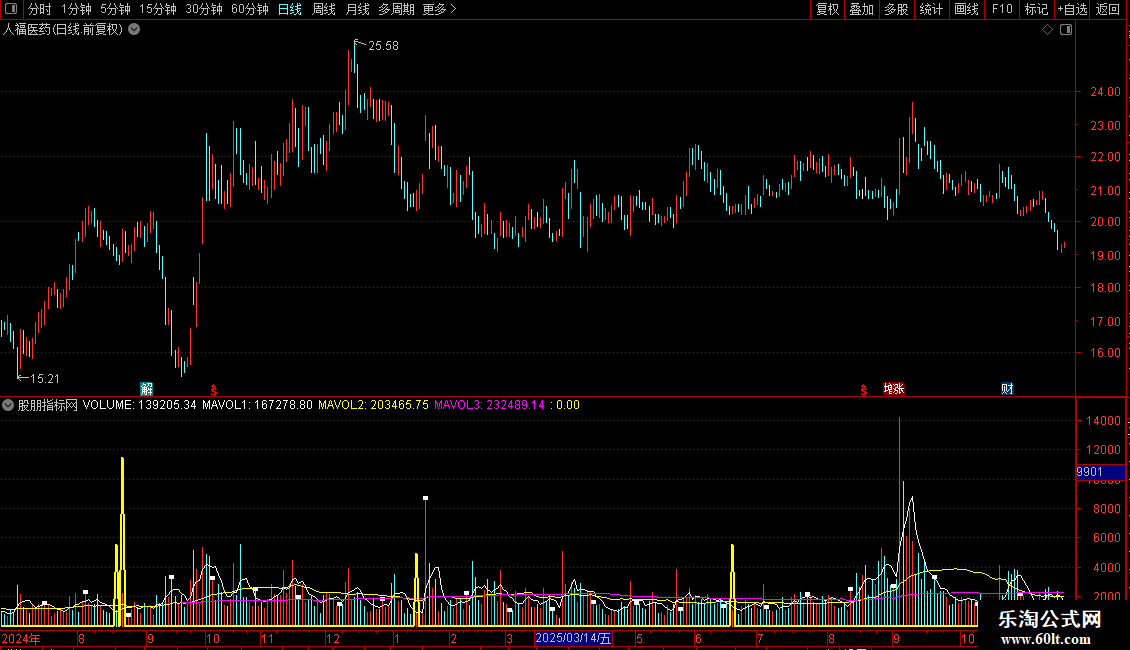Image resolution: width=1130 pixels, height=650 pixels.
Task: Open the 画线 drawing tools
Action: click(x=966, y=9)
